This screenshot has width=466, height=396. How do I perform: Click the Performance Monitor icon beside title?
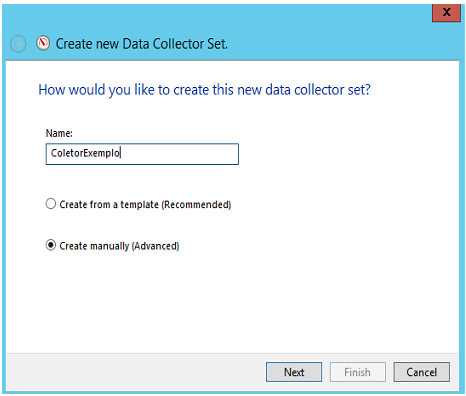(43, 43)
